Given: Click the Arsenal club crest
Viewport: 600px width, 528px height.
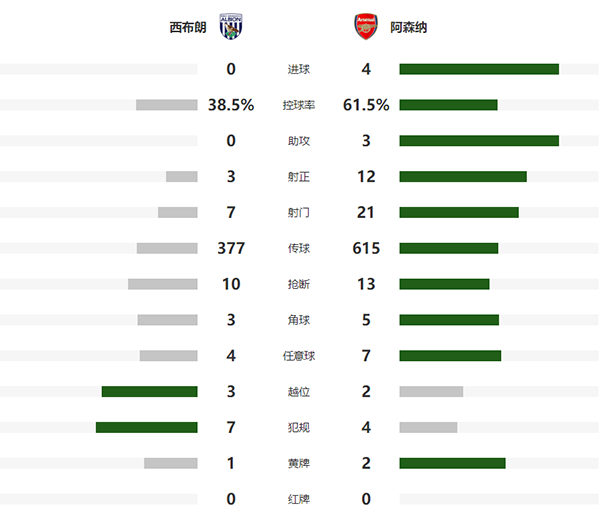Looking at the screenshot, I should click(x=365, y=27).
